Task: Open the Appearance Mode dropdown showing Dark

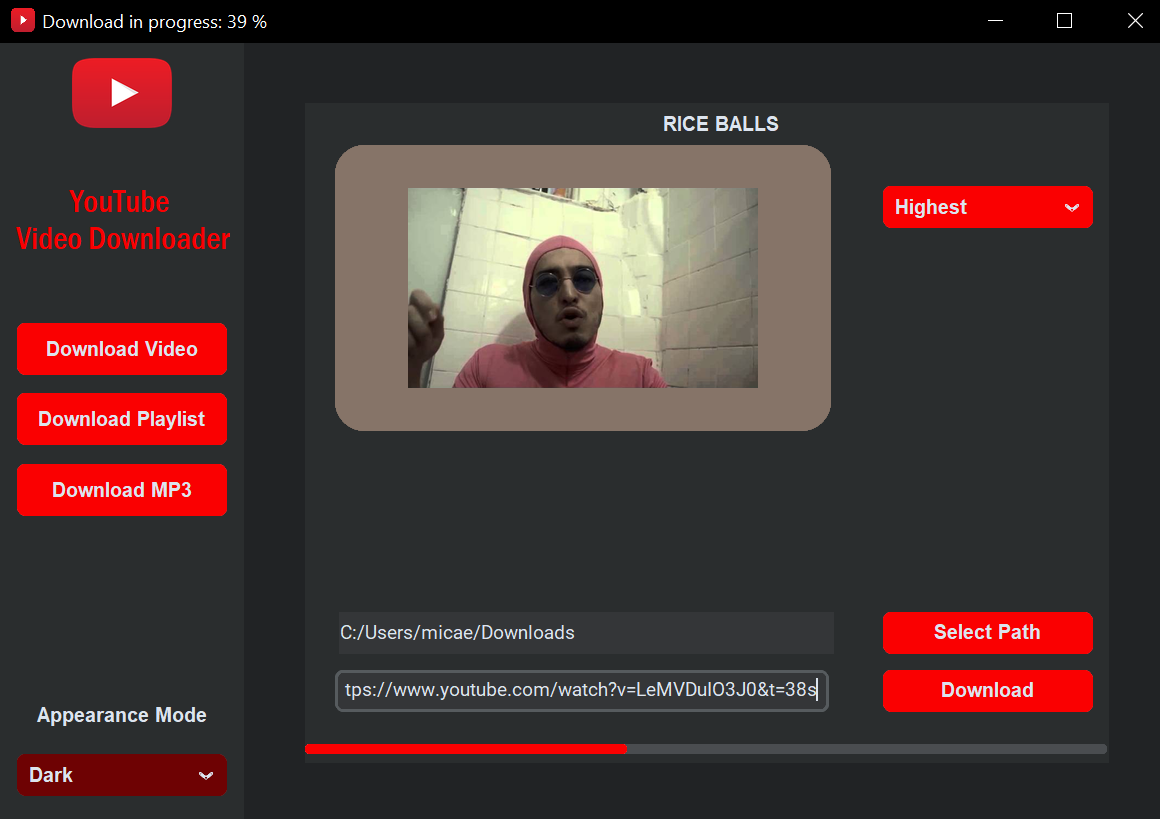Action: [x=121, y=774]
